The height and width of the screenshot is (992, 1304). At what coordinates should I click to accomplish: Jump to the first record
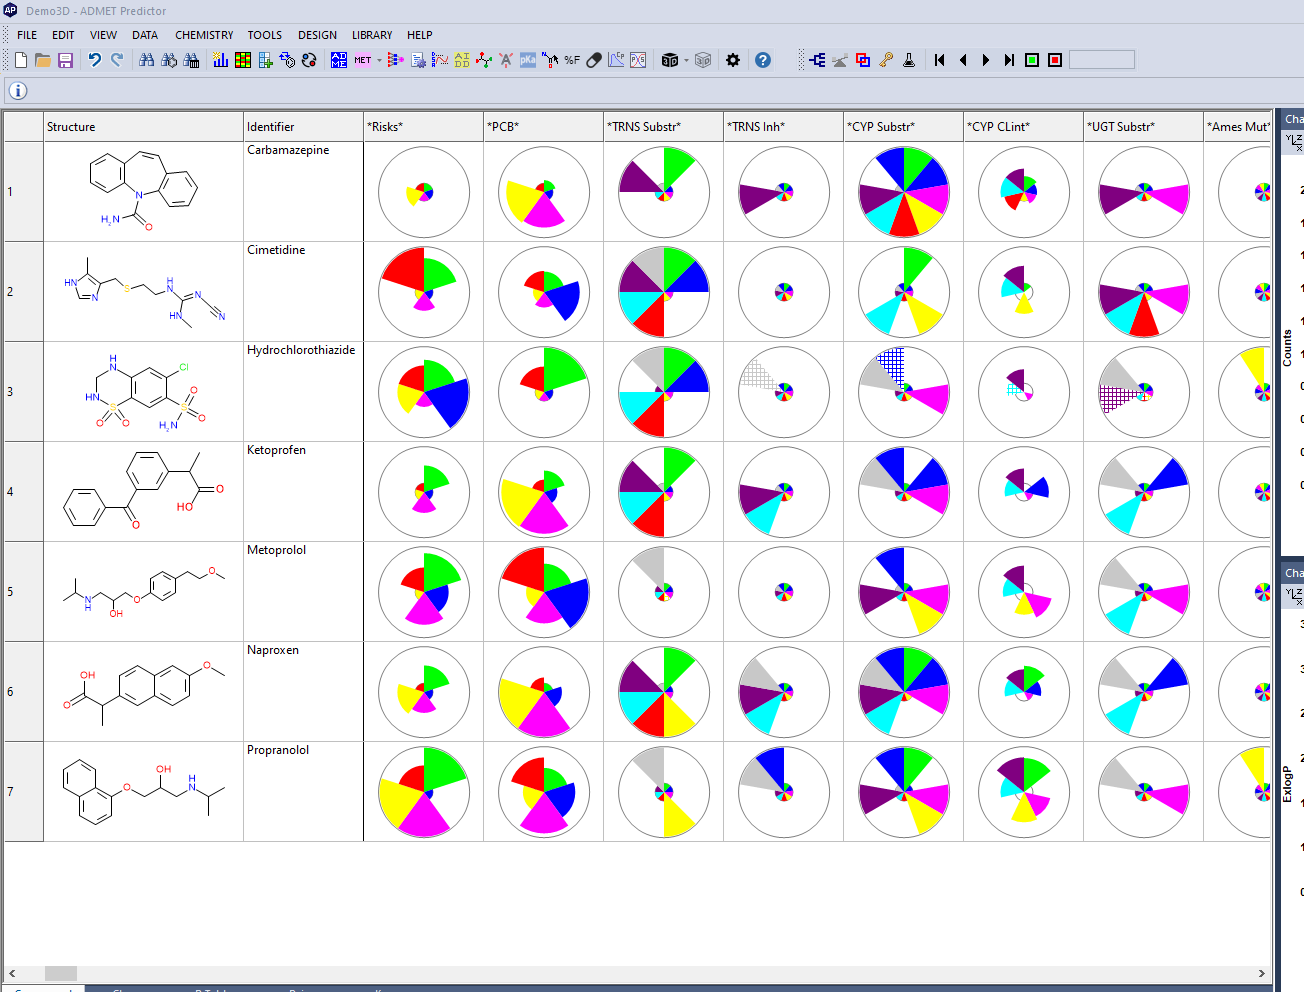click(x=940, y=60)
